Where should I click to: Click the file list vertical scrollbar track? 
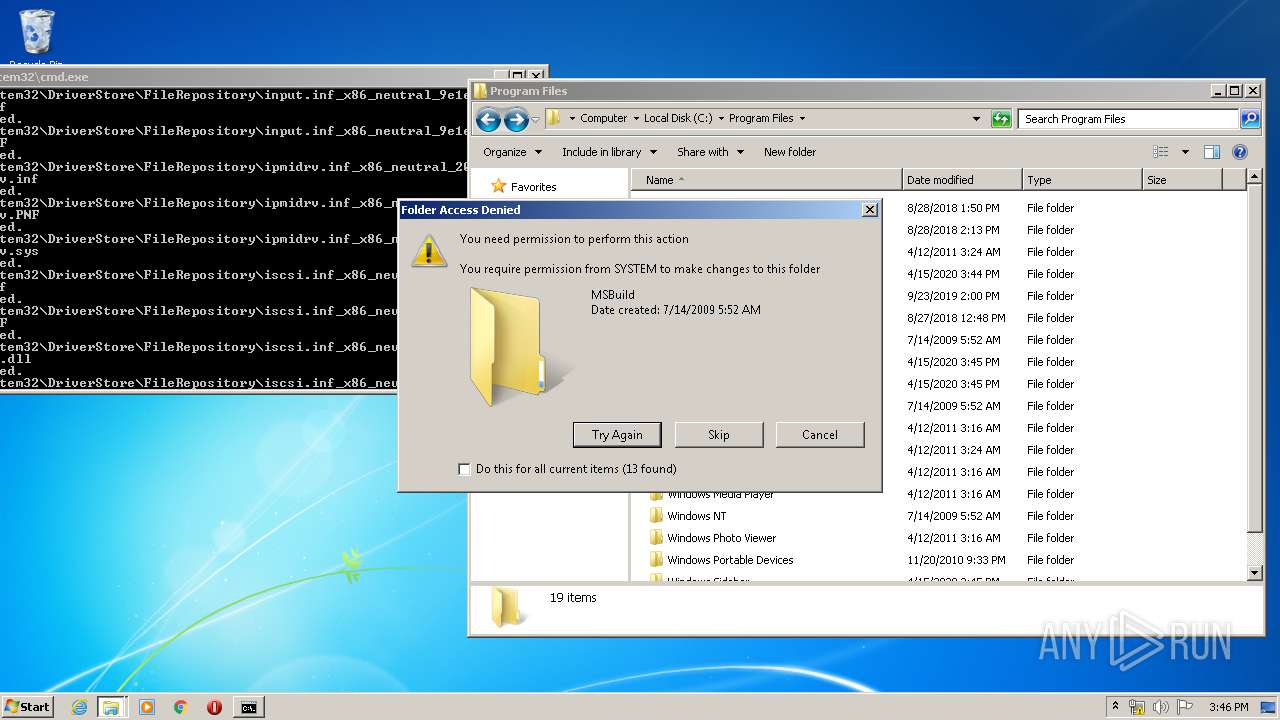(x=1255, y=548)
